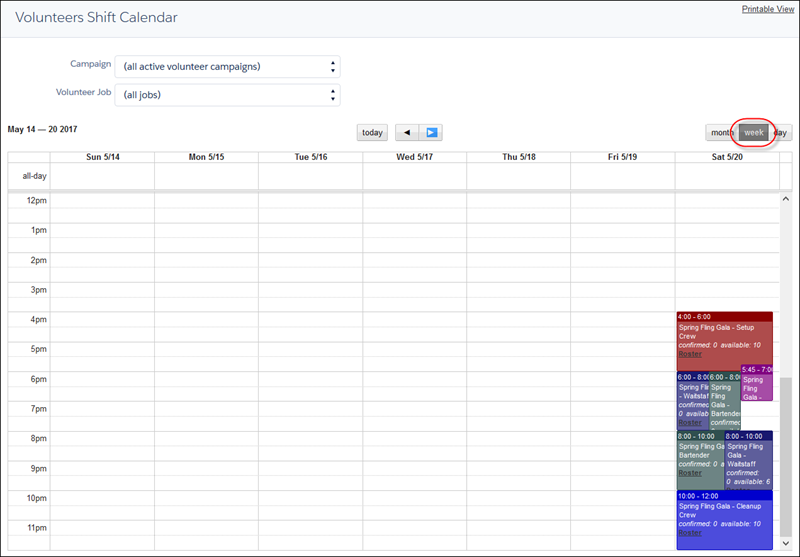The width and height of the screenshot is (800, 557).
Task: Open Roster for 8:00 Bartender shift
Action: point(690,473)
